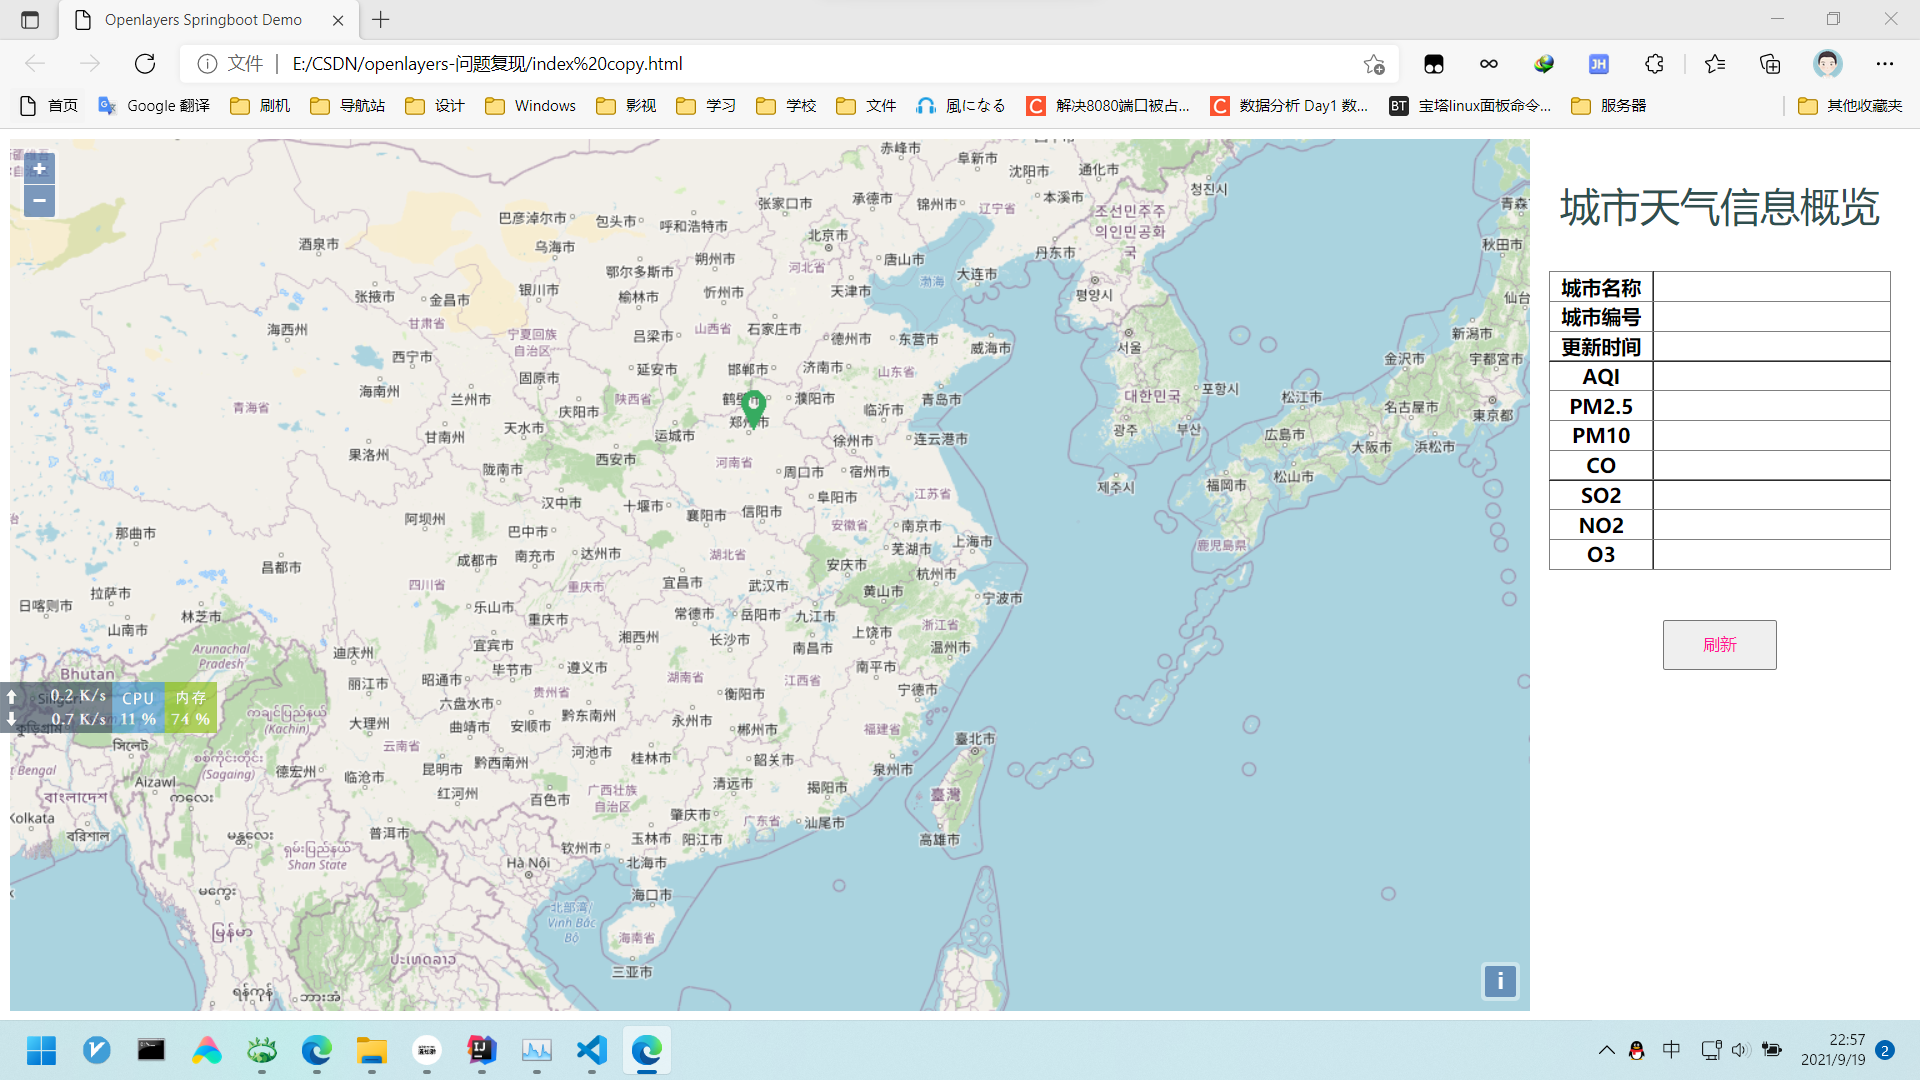Click the OpenLayers zoom-out control on map

(38, 200)
